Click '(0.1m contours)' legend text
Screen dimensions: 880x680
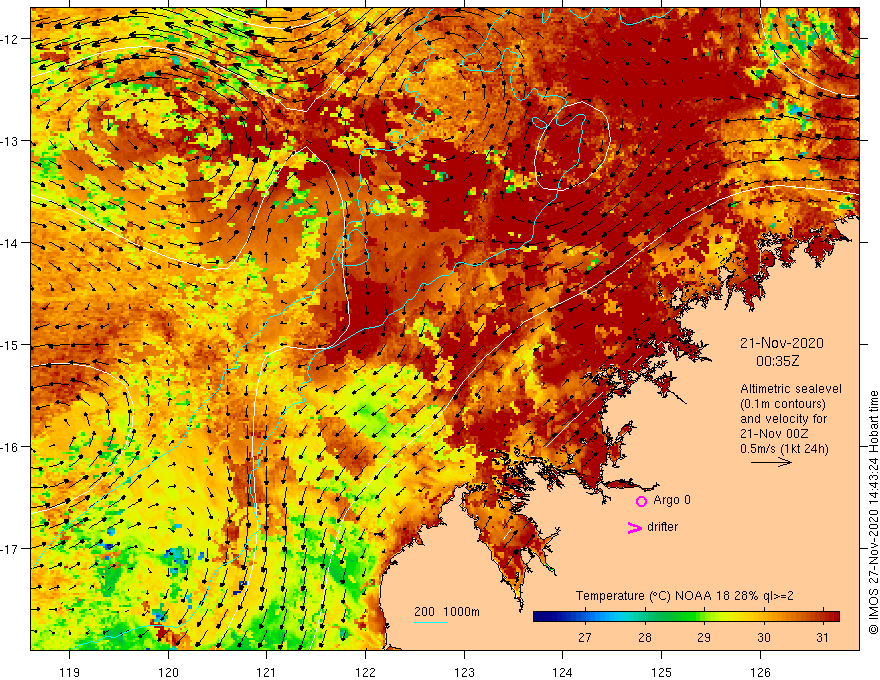click(x=783, y=404)
